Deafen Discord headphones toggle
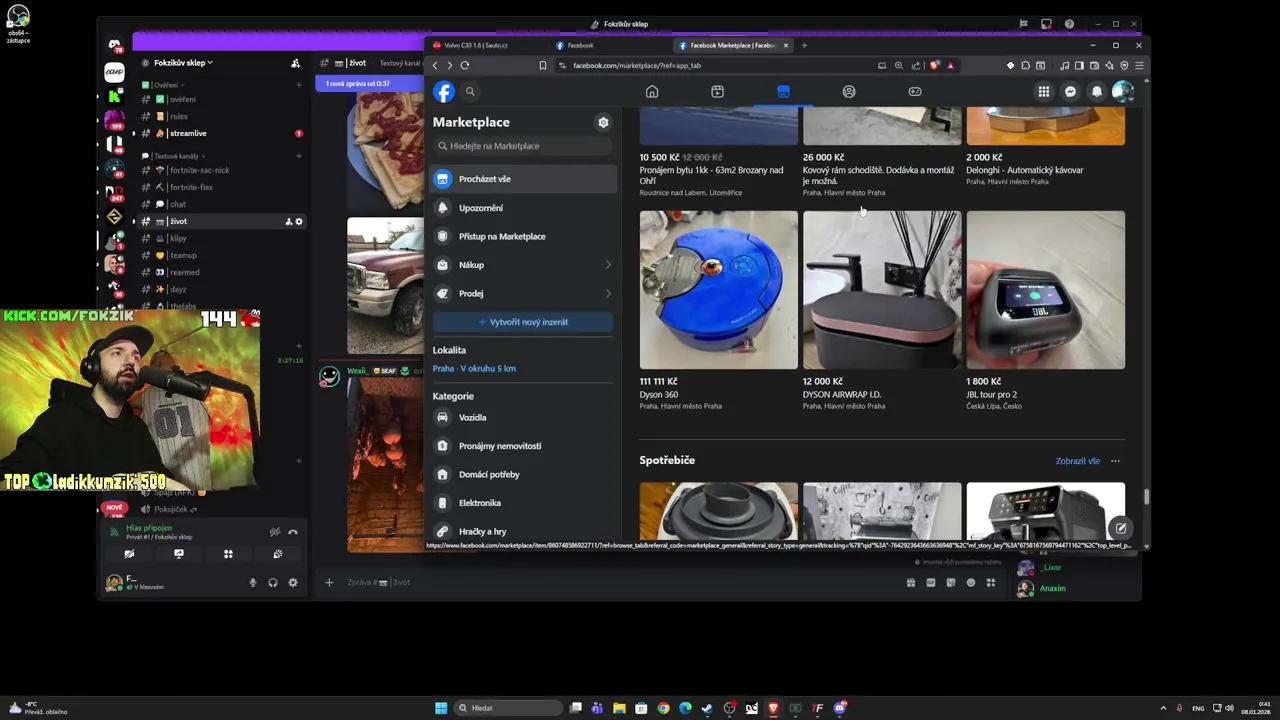The height and width of the screenshot is (720, 1280). click(x=273, y=582)
